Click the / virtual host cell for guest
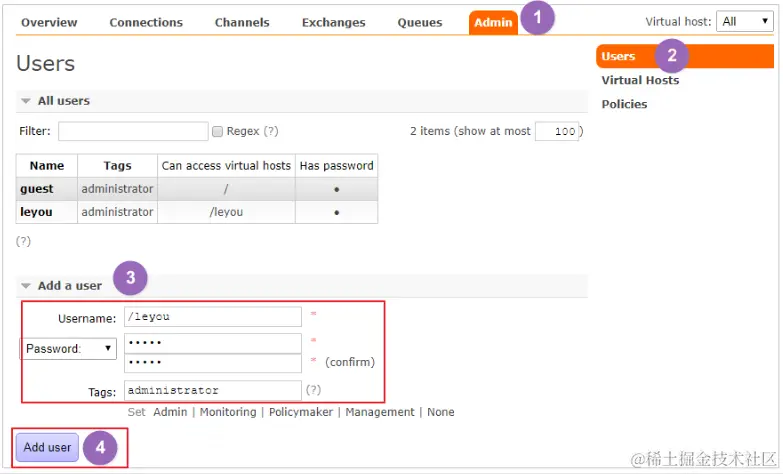 (x=226, y=189)
